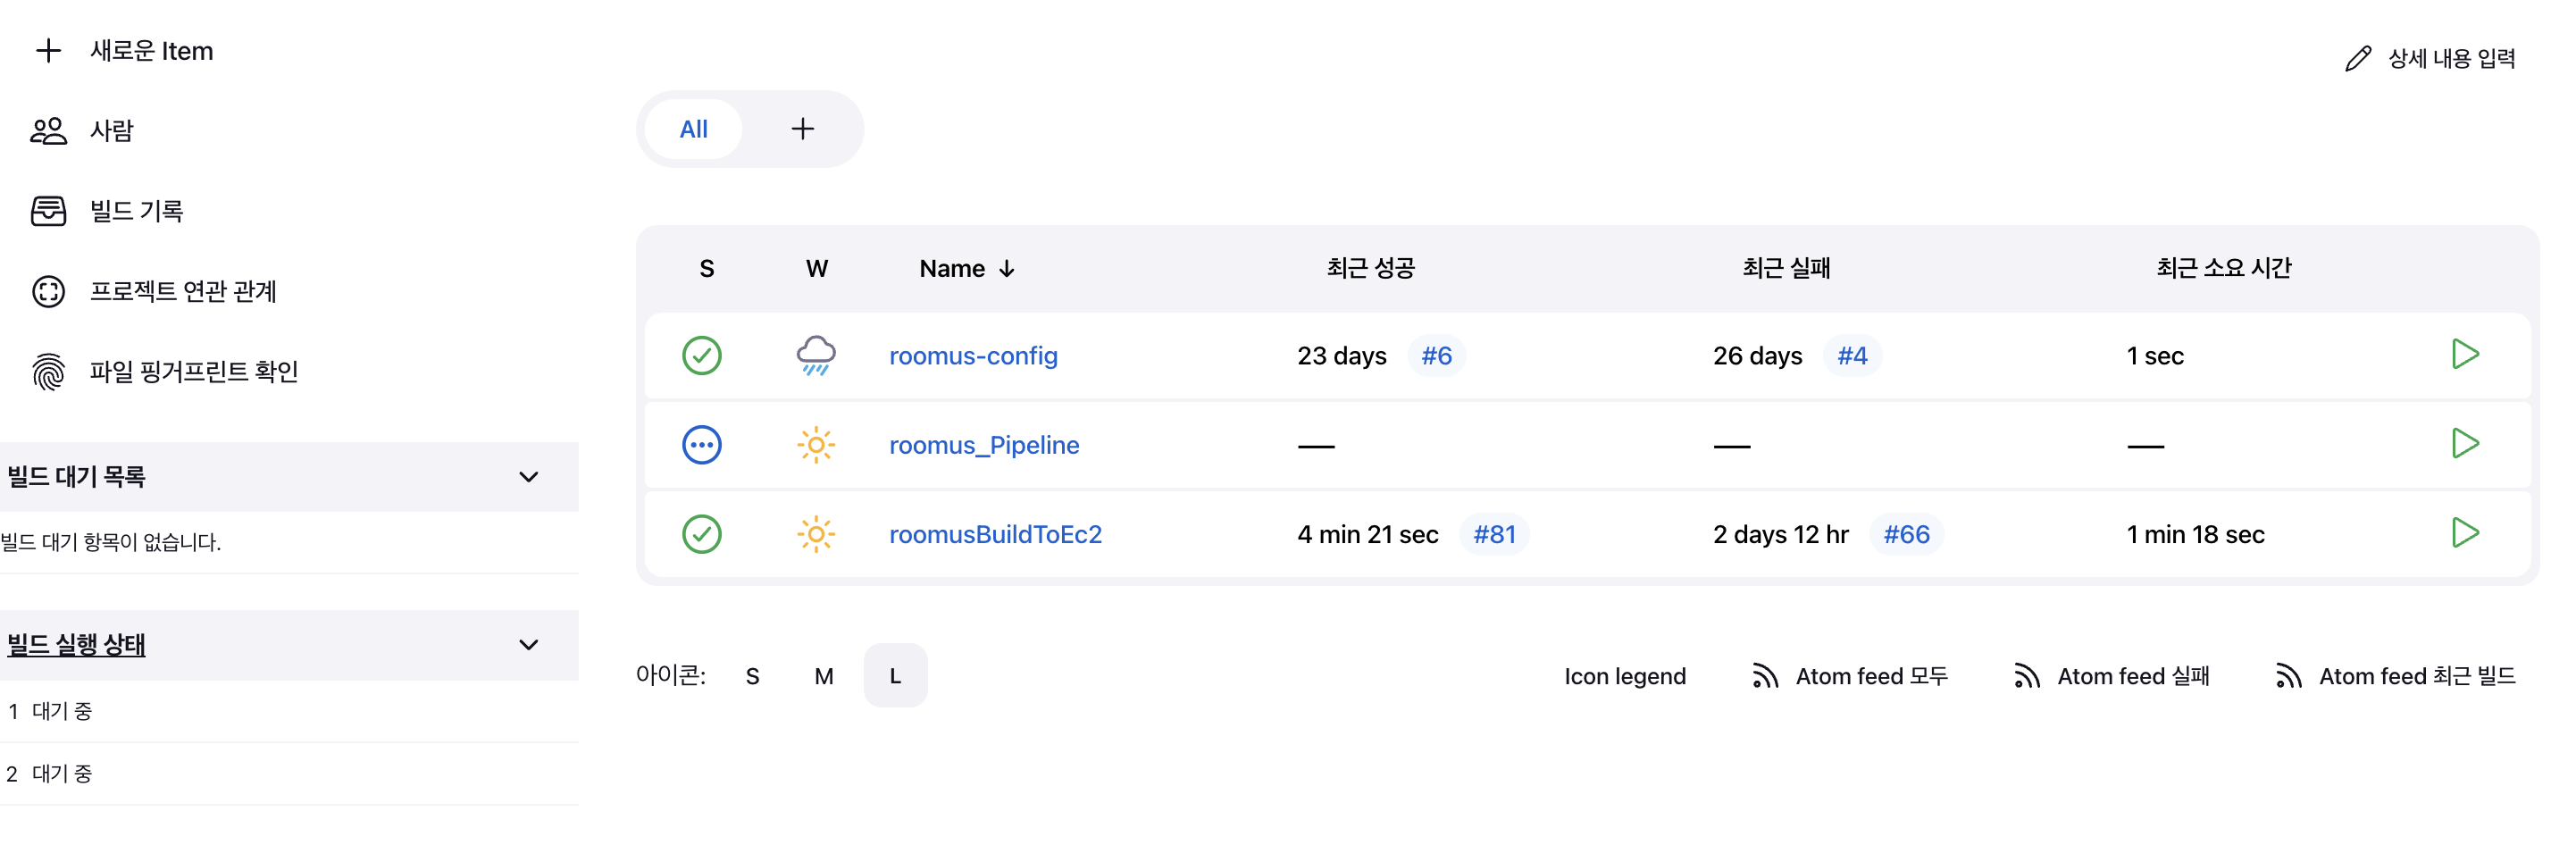This screenshot has width=2576, height=845.
Task: Create a new view with the plus tab
Action: point(802,128)
